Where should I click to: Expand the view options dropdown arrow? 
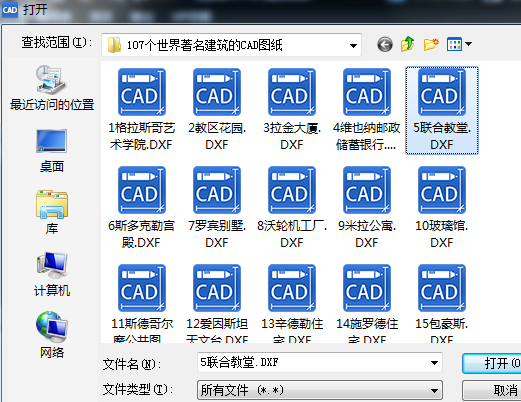pos(468,44)
